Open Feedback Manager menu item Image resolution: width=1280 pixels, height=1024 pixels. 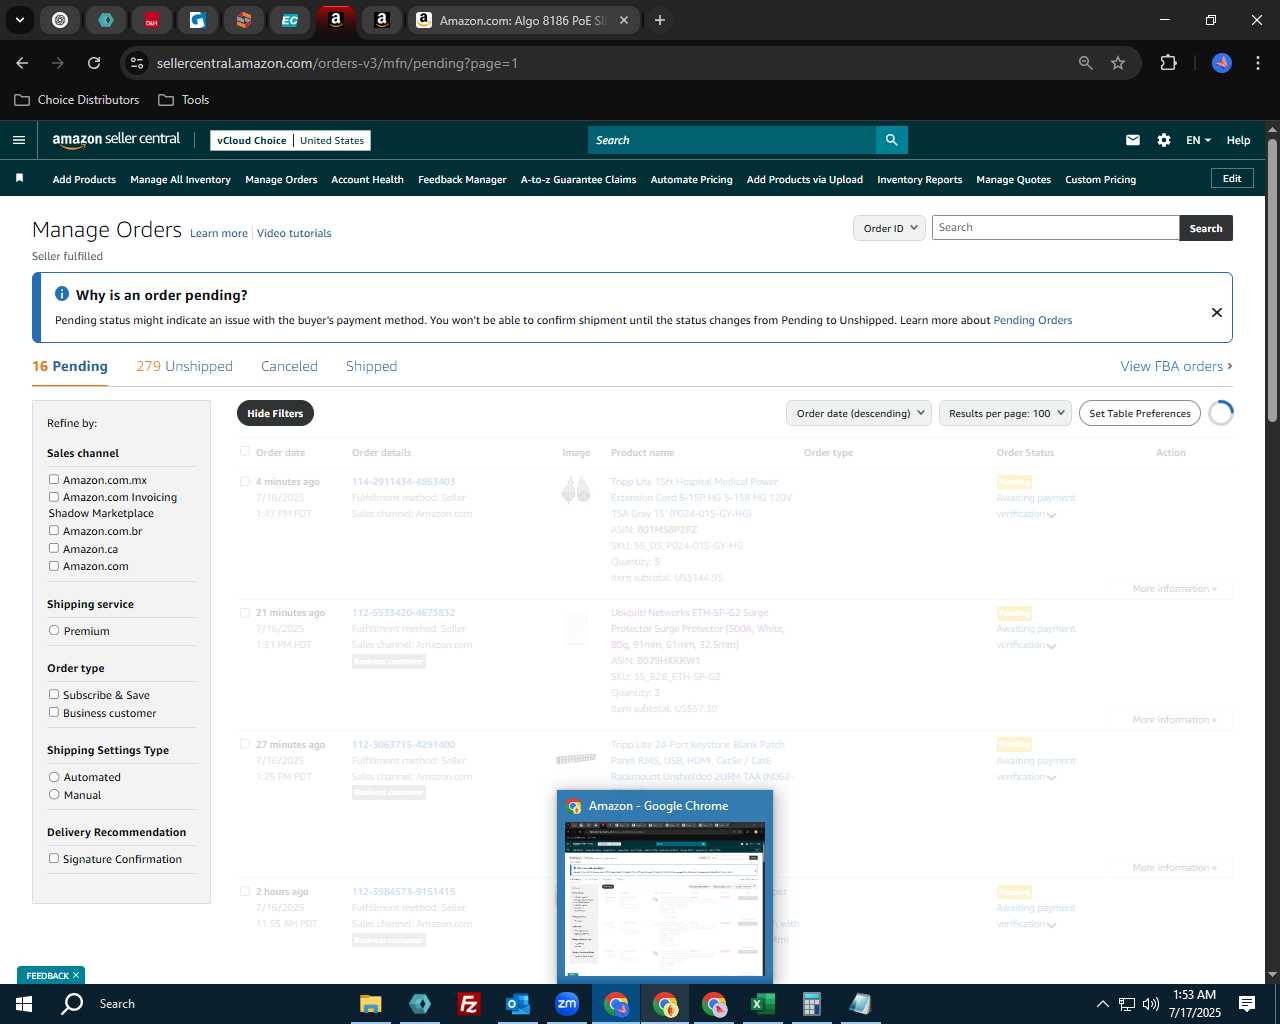(x=462, y=180)
